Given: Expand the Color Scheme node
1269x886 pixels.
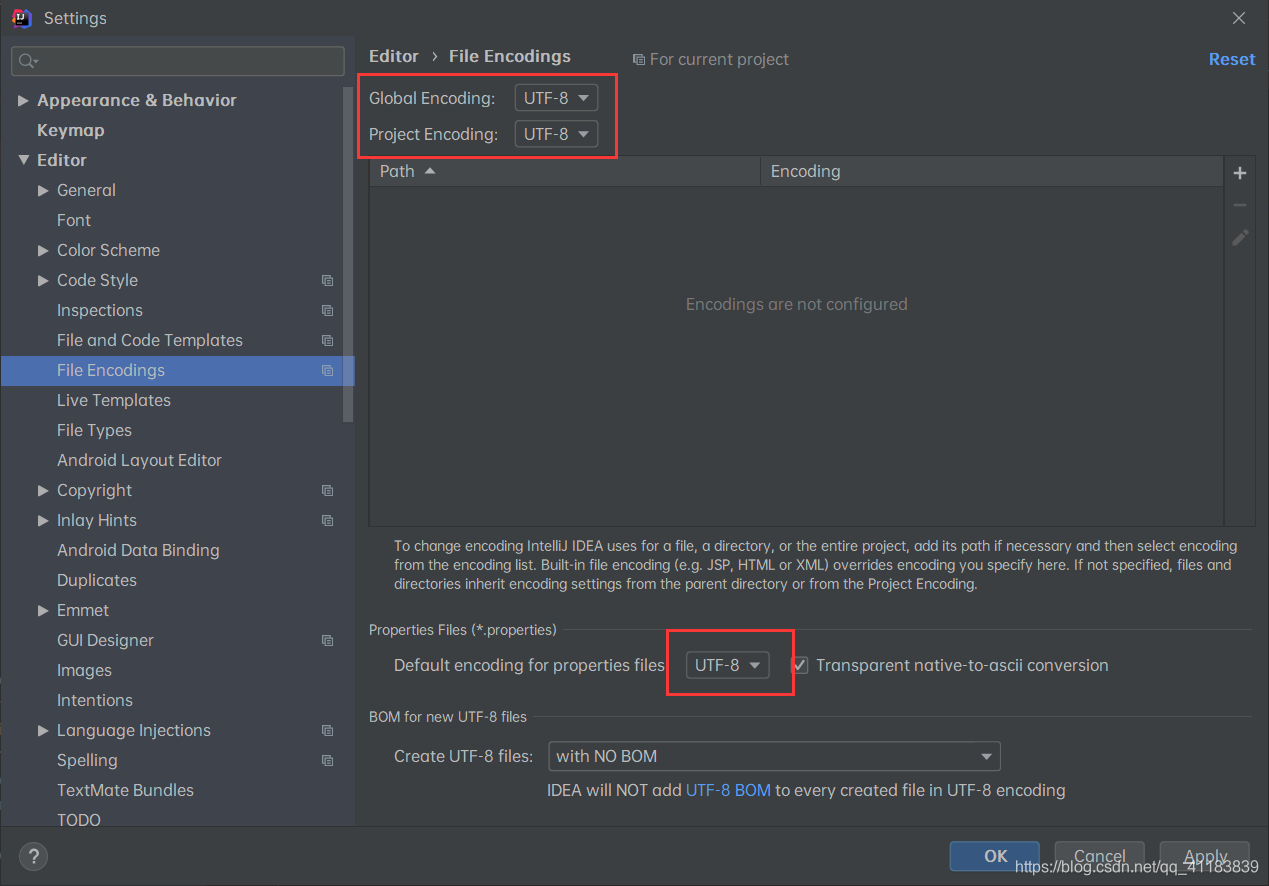Looking at the screenshot, I should (x=43, y=251).
